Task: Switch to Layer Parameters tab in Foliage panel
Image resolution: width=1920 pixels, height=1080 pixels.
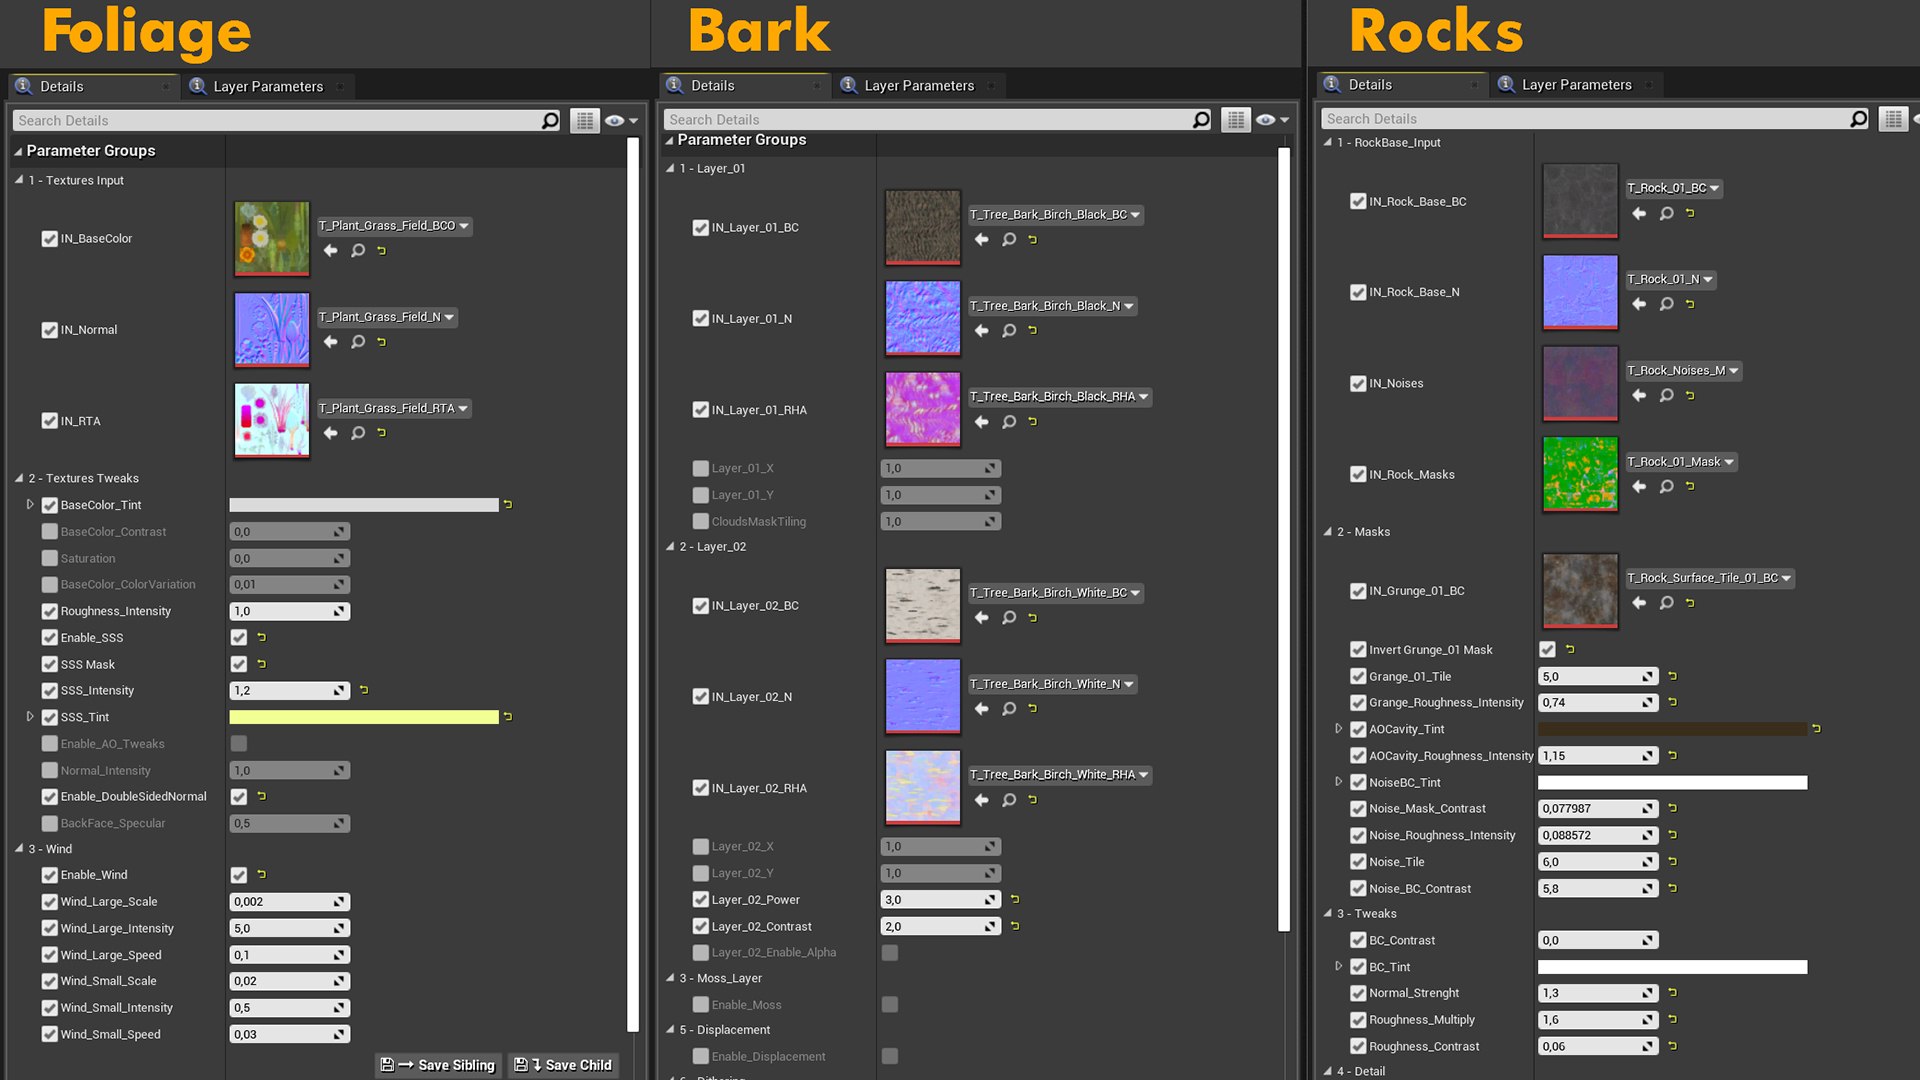Action: [x=268, y=87]
